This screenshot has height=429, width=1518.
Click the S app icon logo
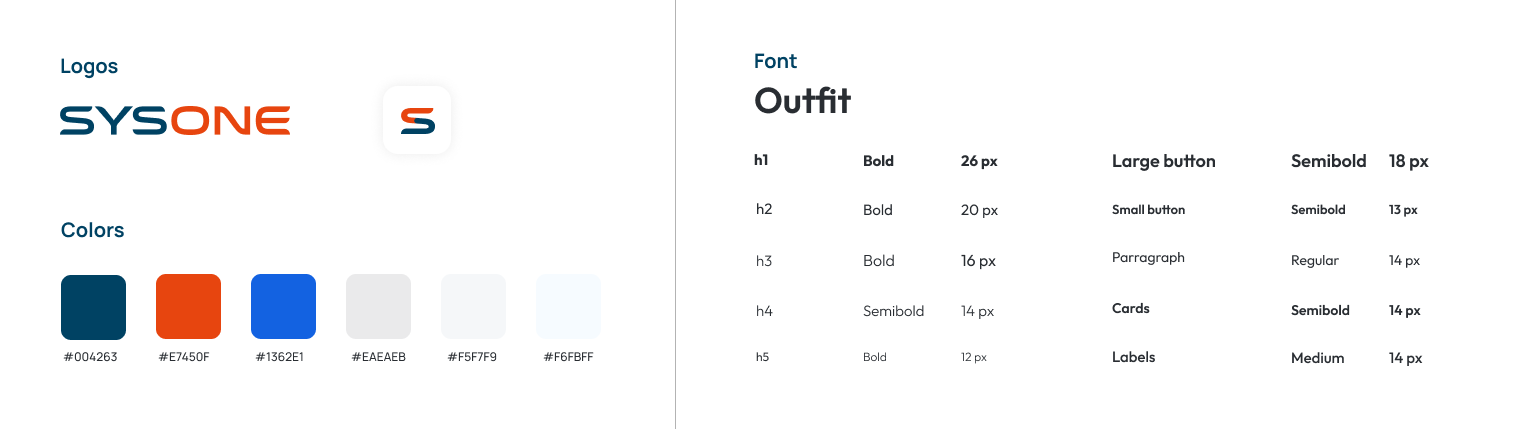click(417, 121)
